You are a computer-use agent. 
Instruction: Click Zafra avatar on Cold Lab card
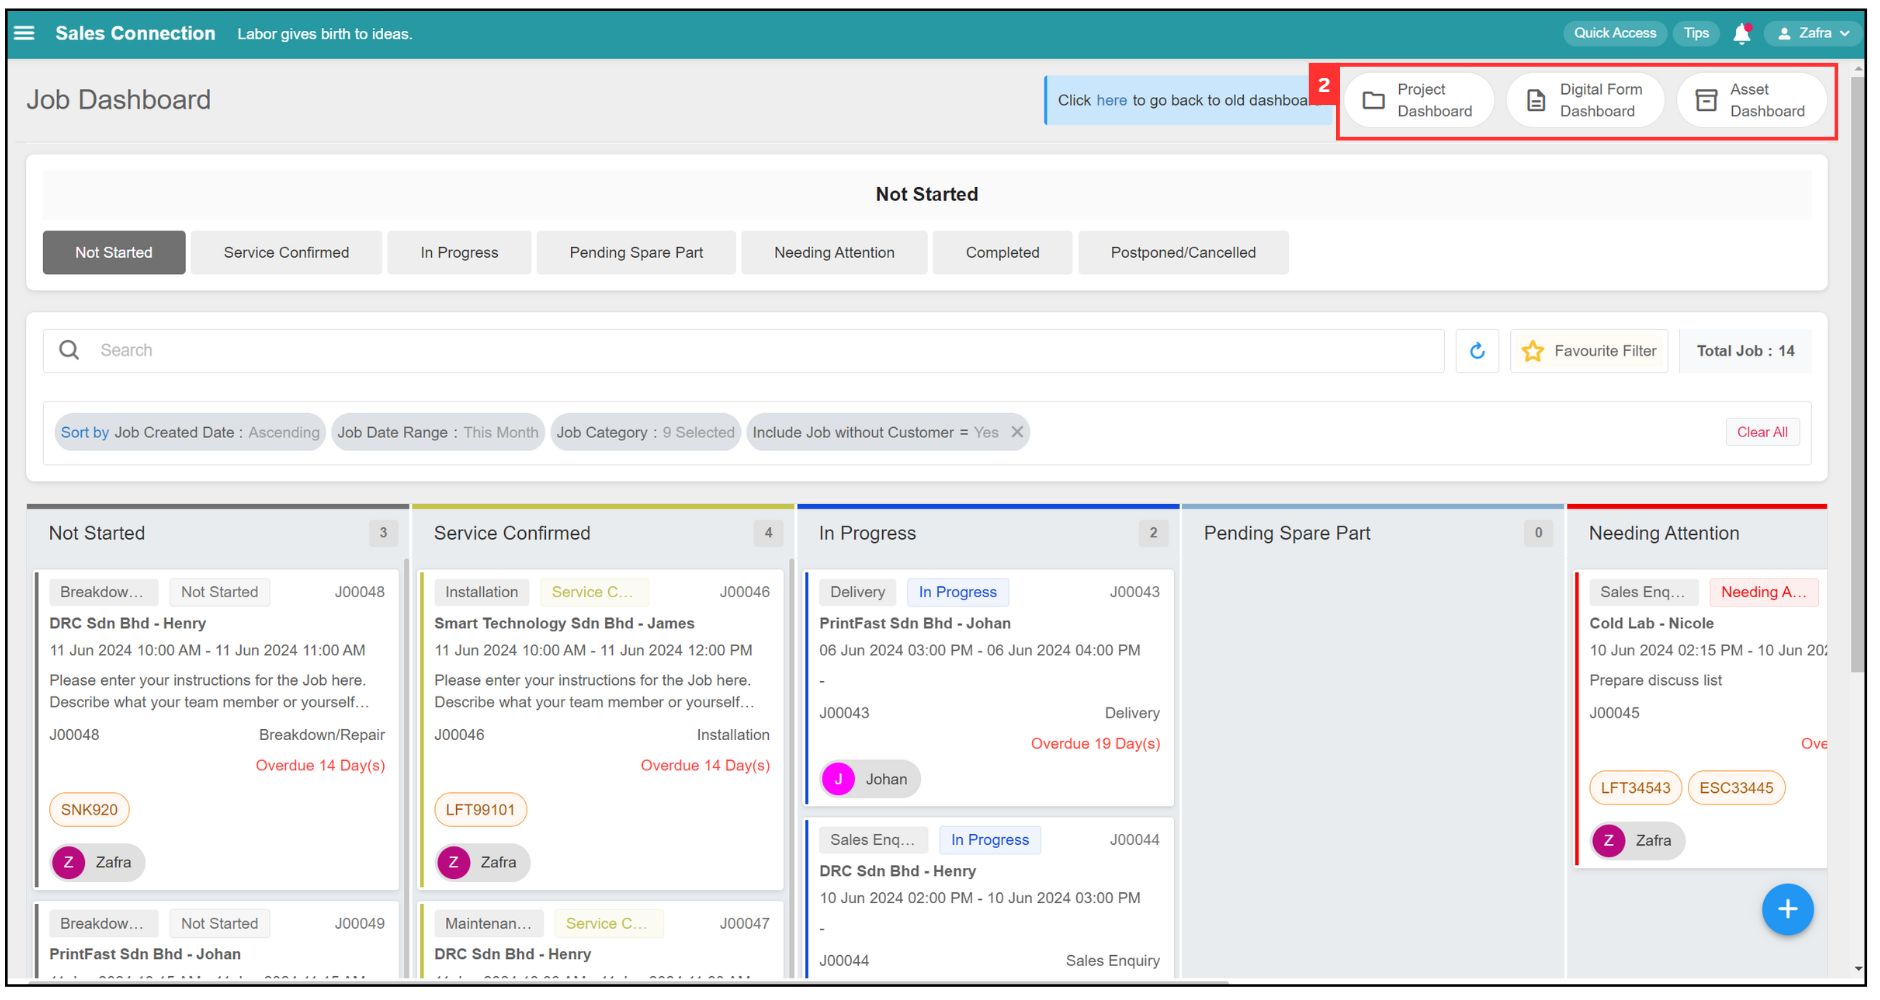(1608, 840)
